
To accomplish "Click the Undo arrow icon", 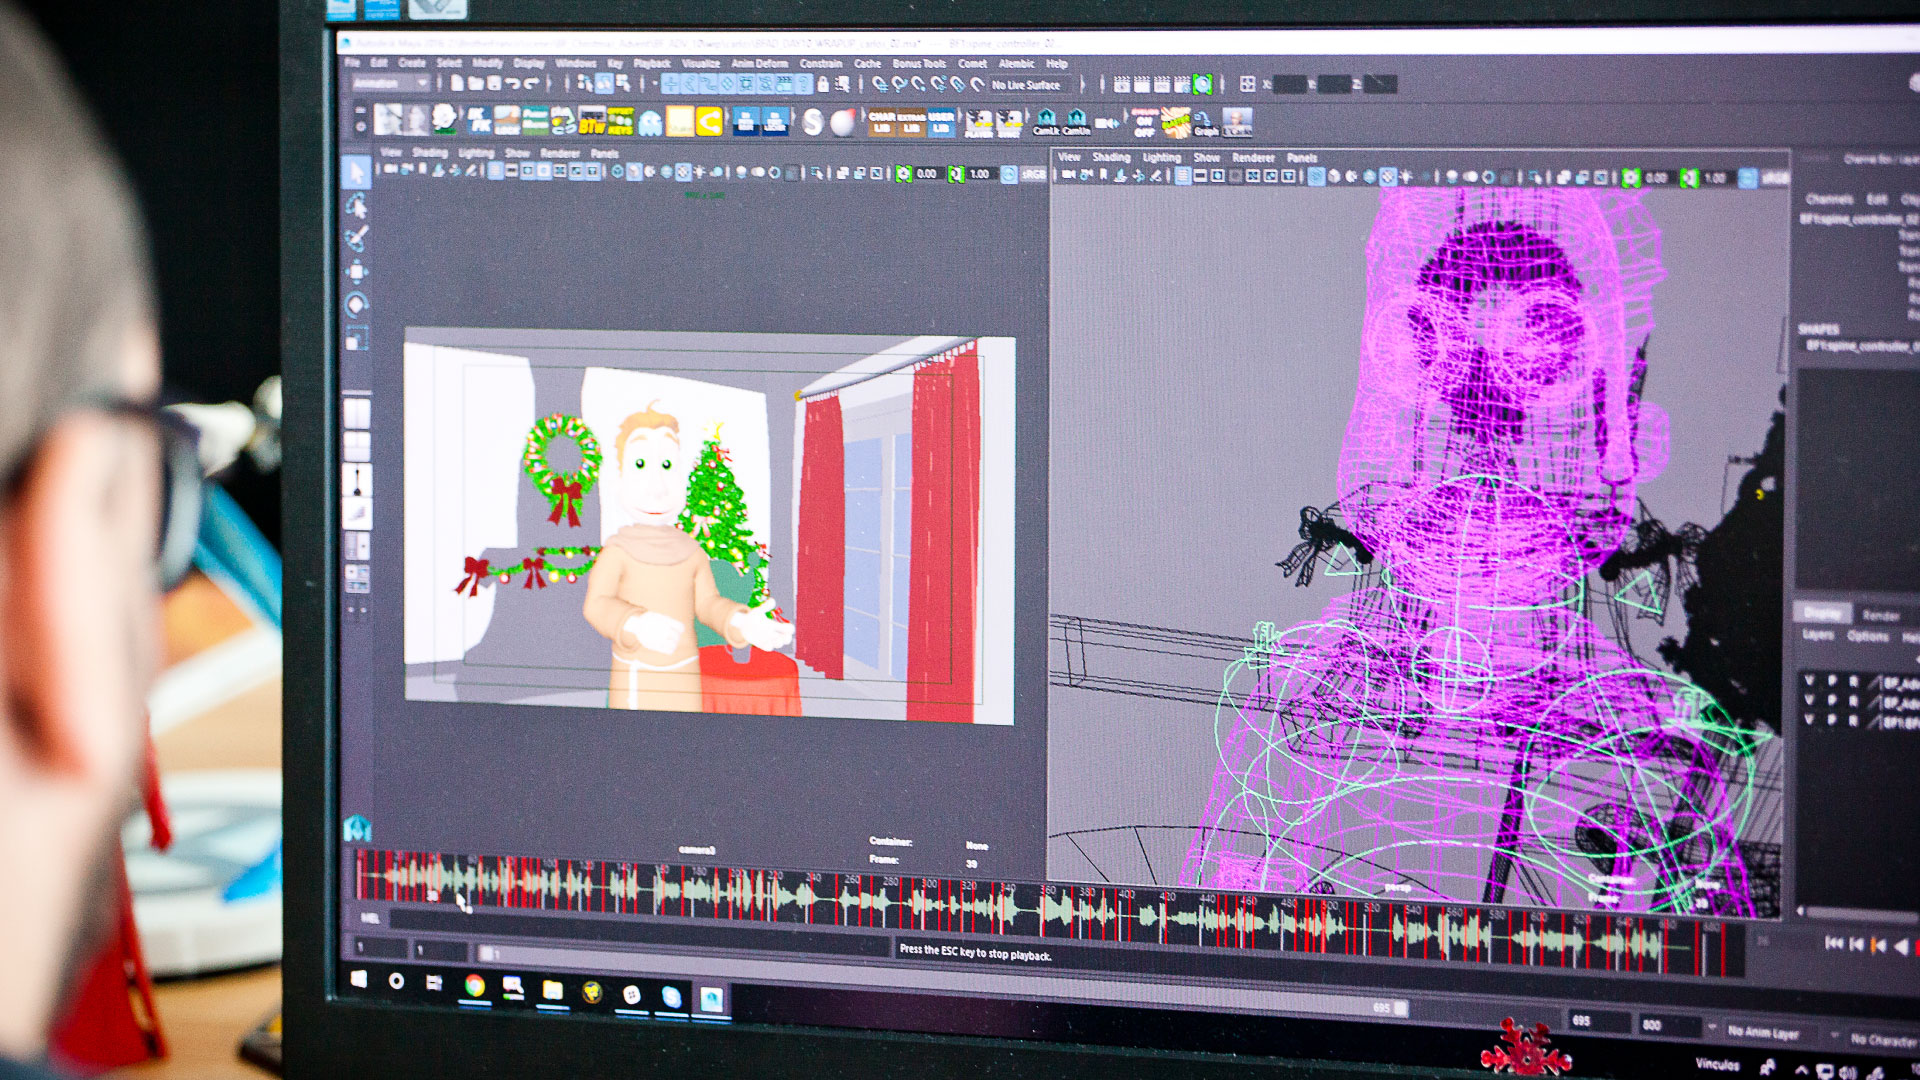I will pos(513,84).
